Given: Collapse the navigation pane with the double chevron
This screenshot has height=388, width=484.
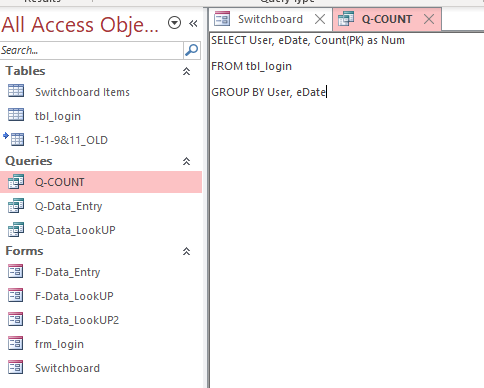Looking at the screenshot, I should pos(193,23).
